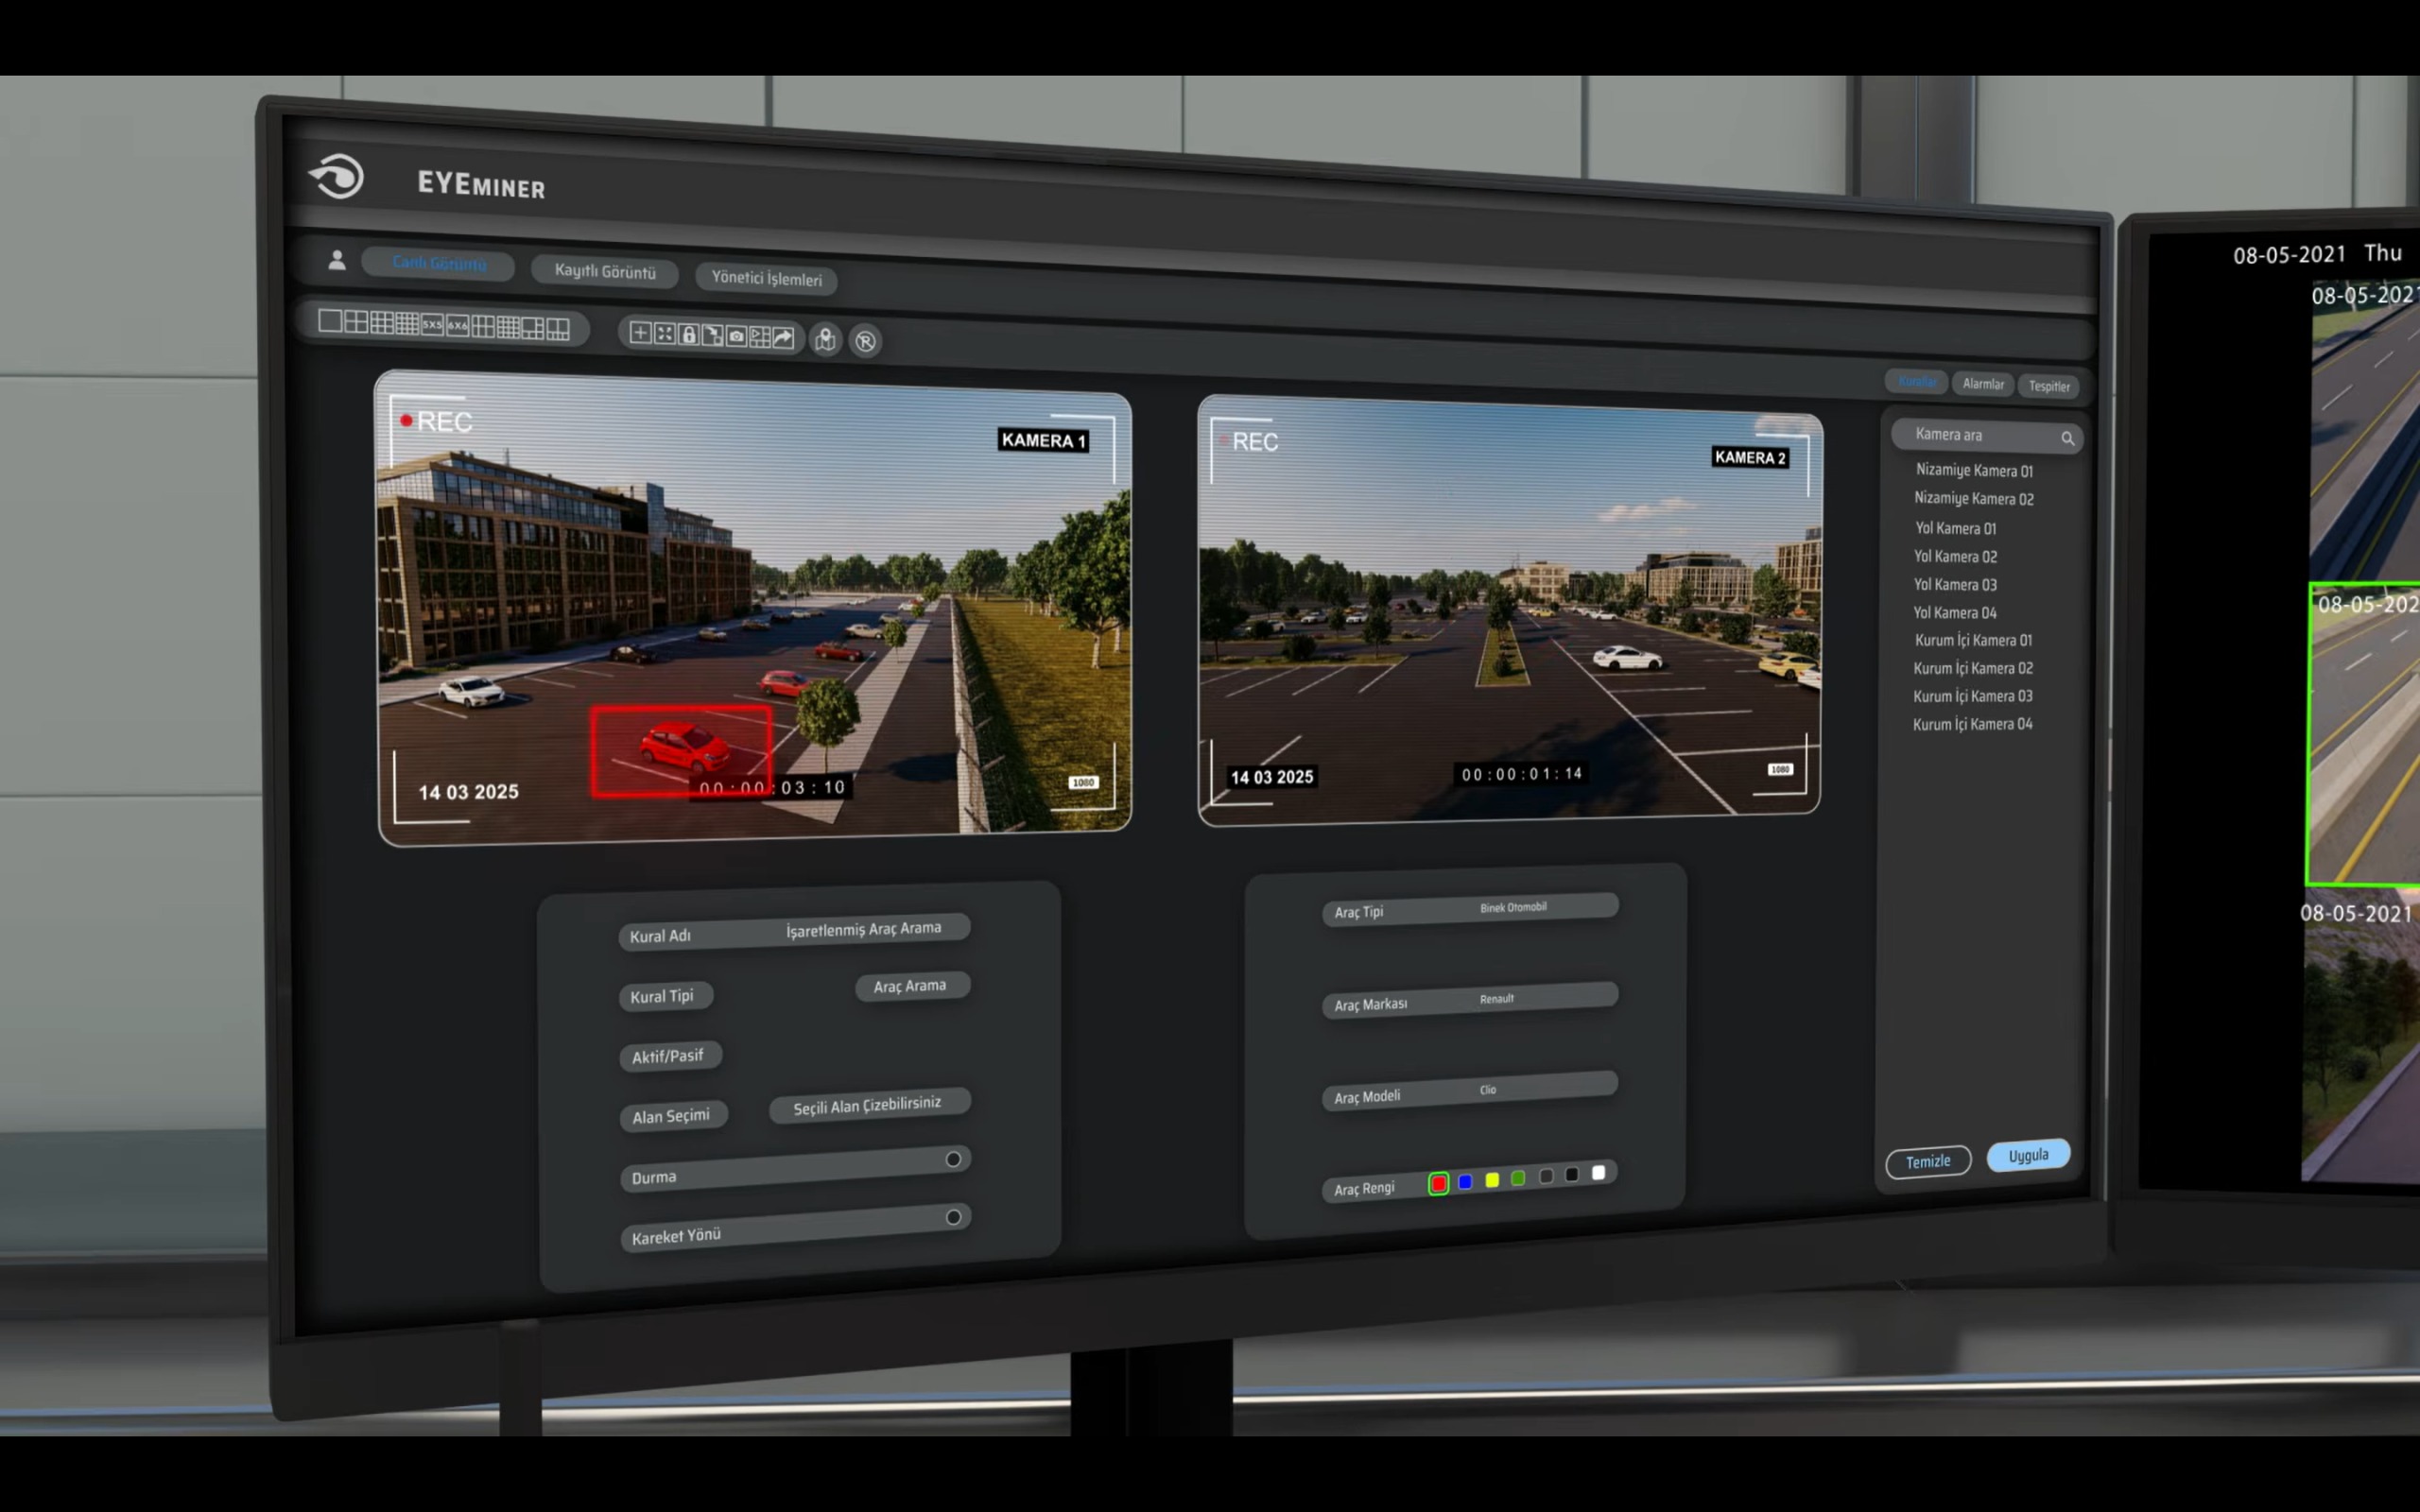Open the Araç Tipi dropdown

click(1470, 909)
